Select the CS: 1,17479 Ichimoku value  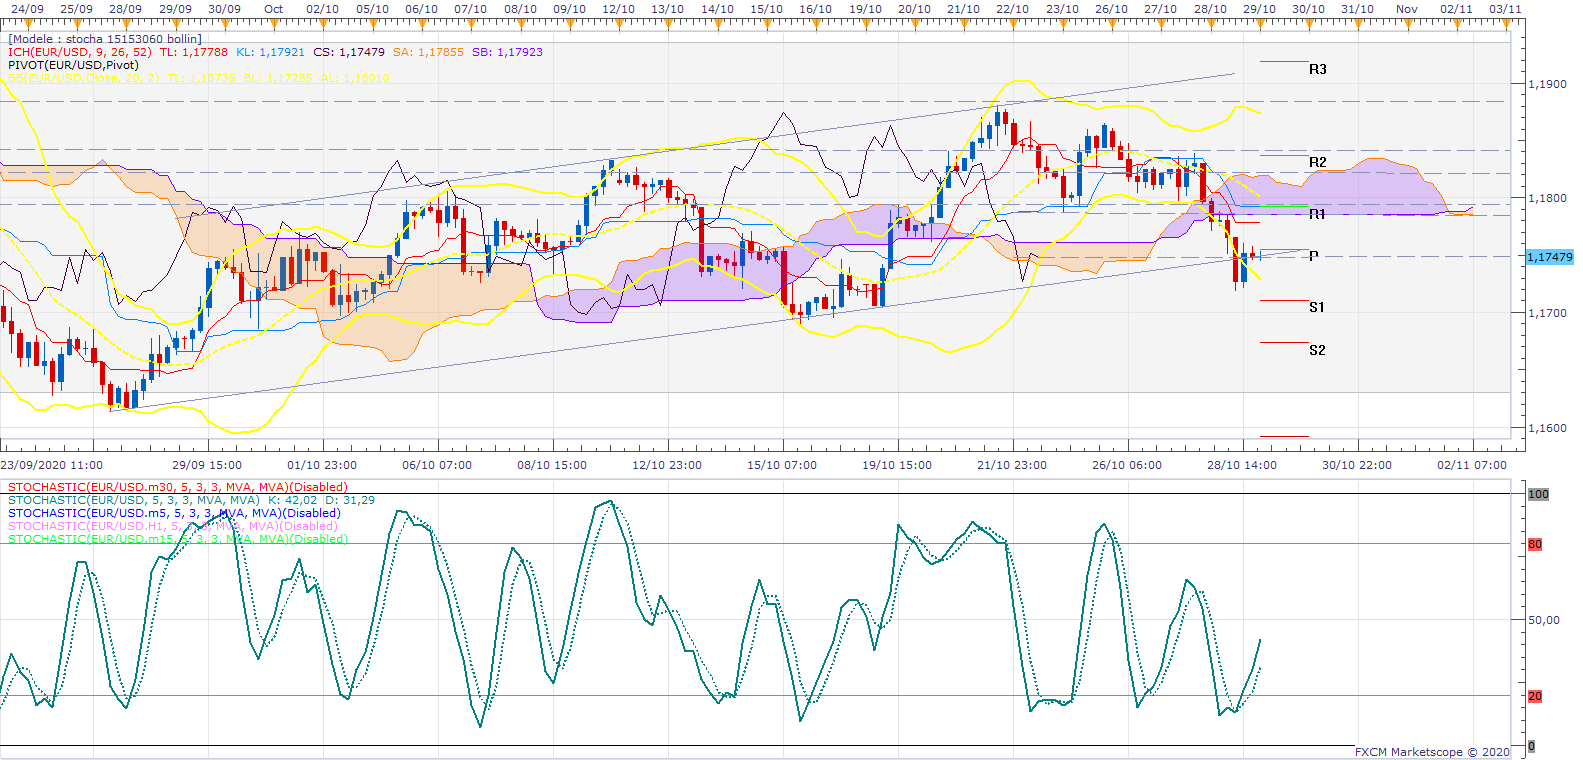pyautogui.click(x=349, y=52)
